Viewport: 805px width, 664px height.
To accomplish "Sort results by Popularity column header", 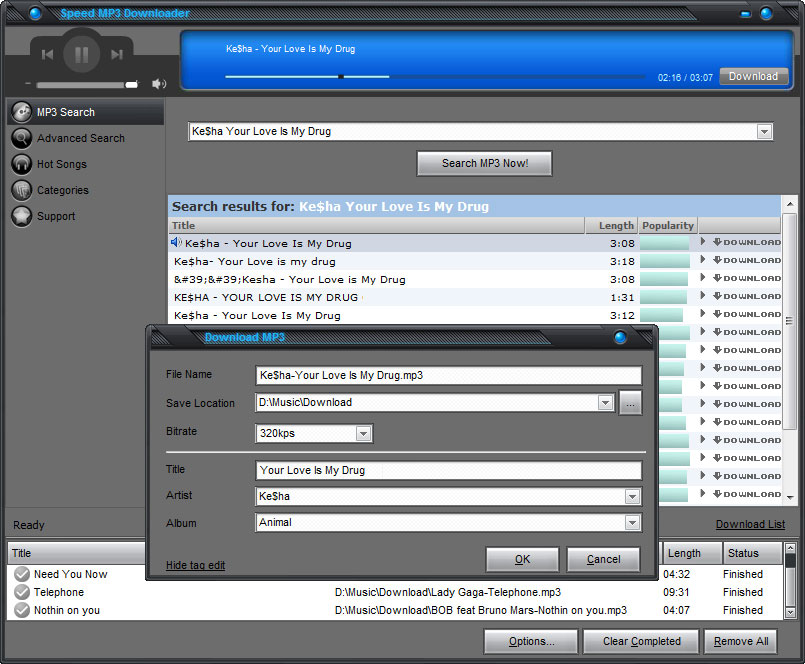I will pyautogui.click(x=667, y=225).
